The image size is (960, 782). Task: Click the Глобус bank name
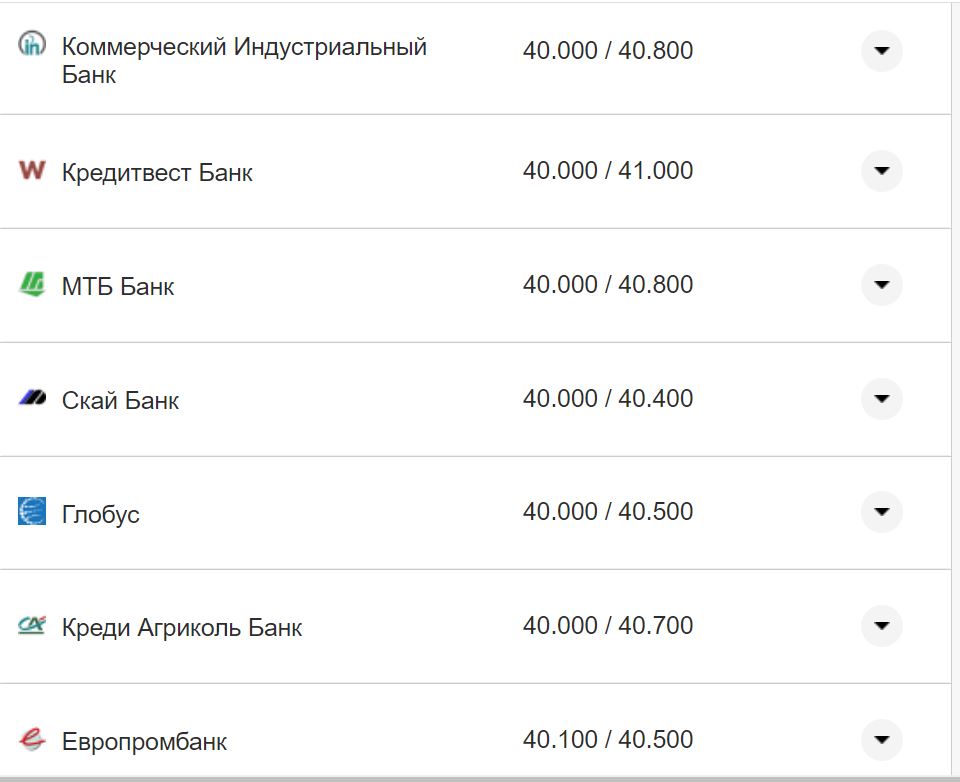[x=101, y=513]
